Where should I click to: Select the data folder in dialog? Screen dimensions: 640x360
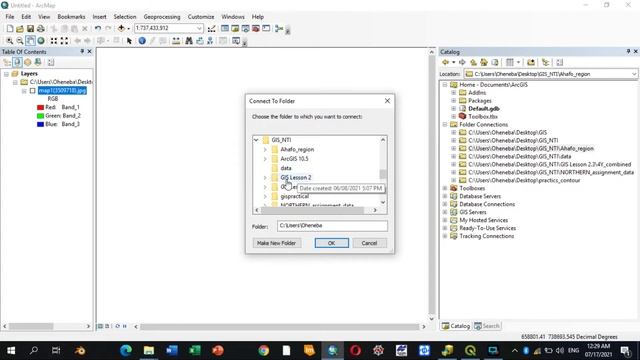pyautogui.click(x=286, y=168)
